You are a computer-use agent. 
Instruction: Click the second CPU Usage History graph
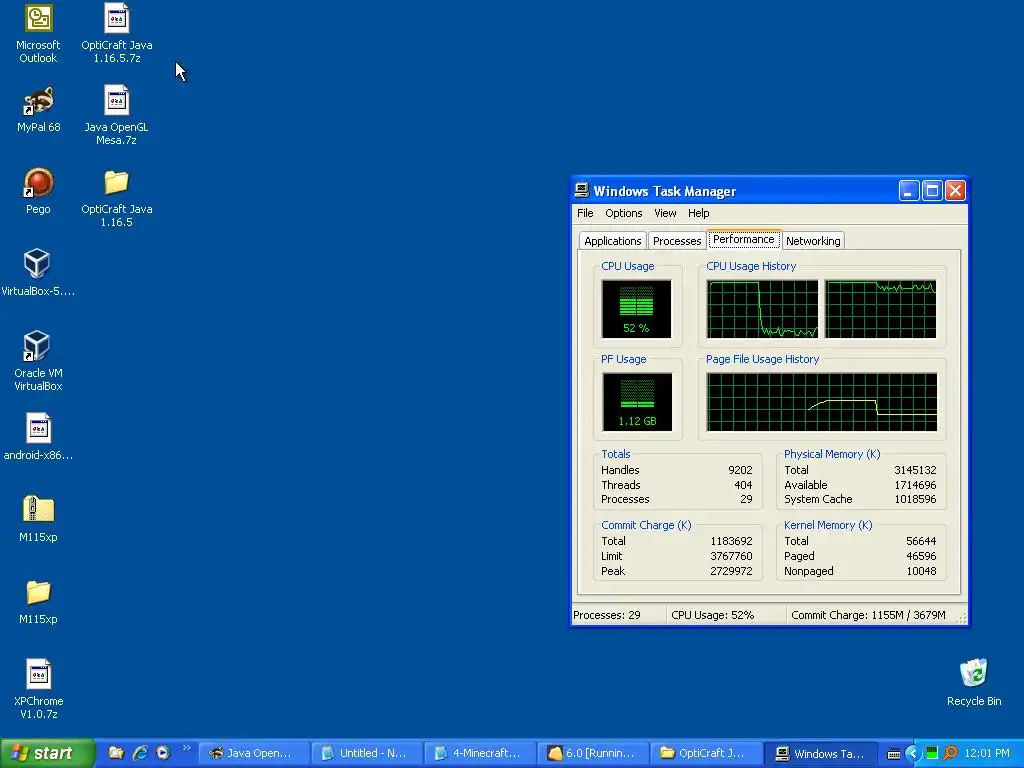click(880, 309)
